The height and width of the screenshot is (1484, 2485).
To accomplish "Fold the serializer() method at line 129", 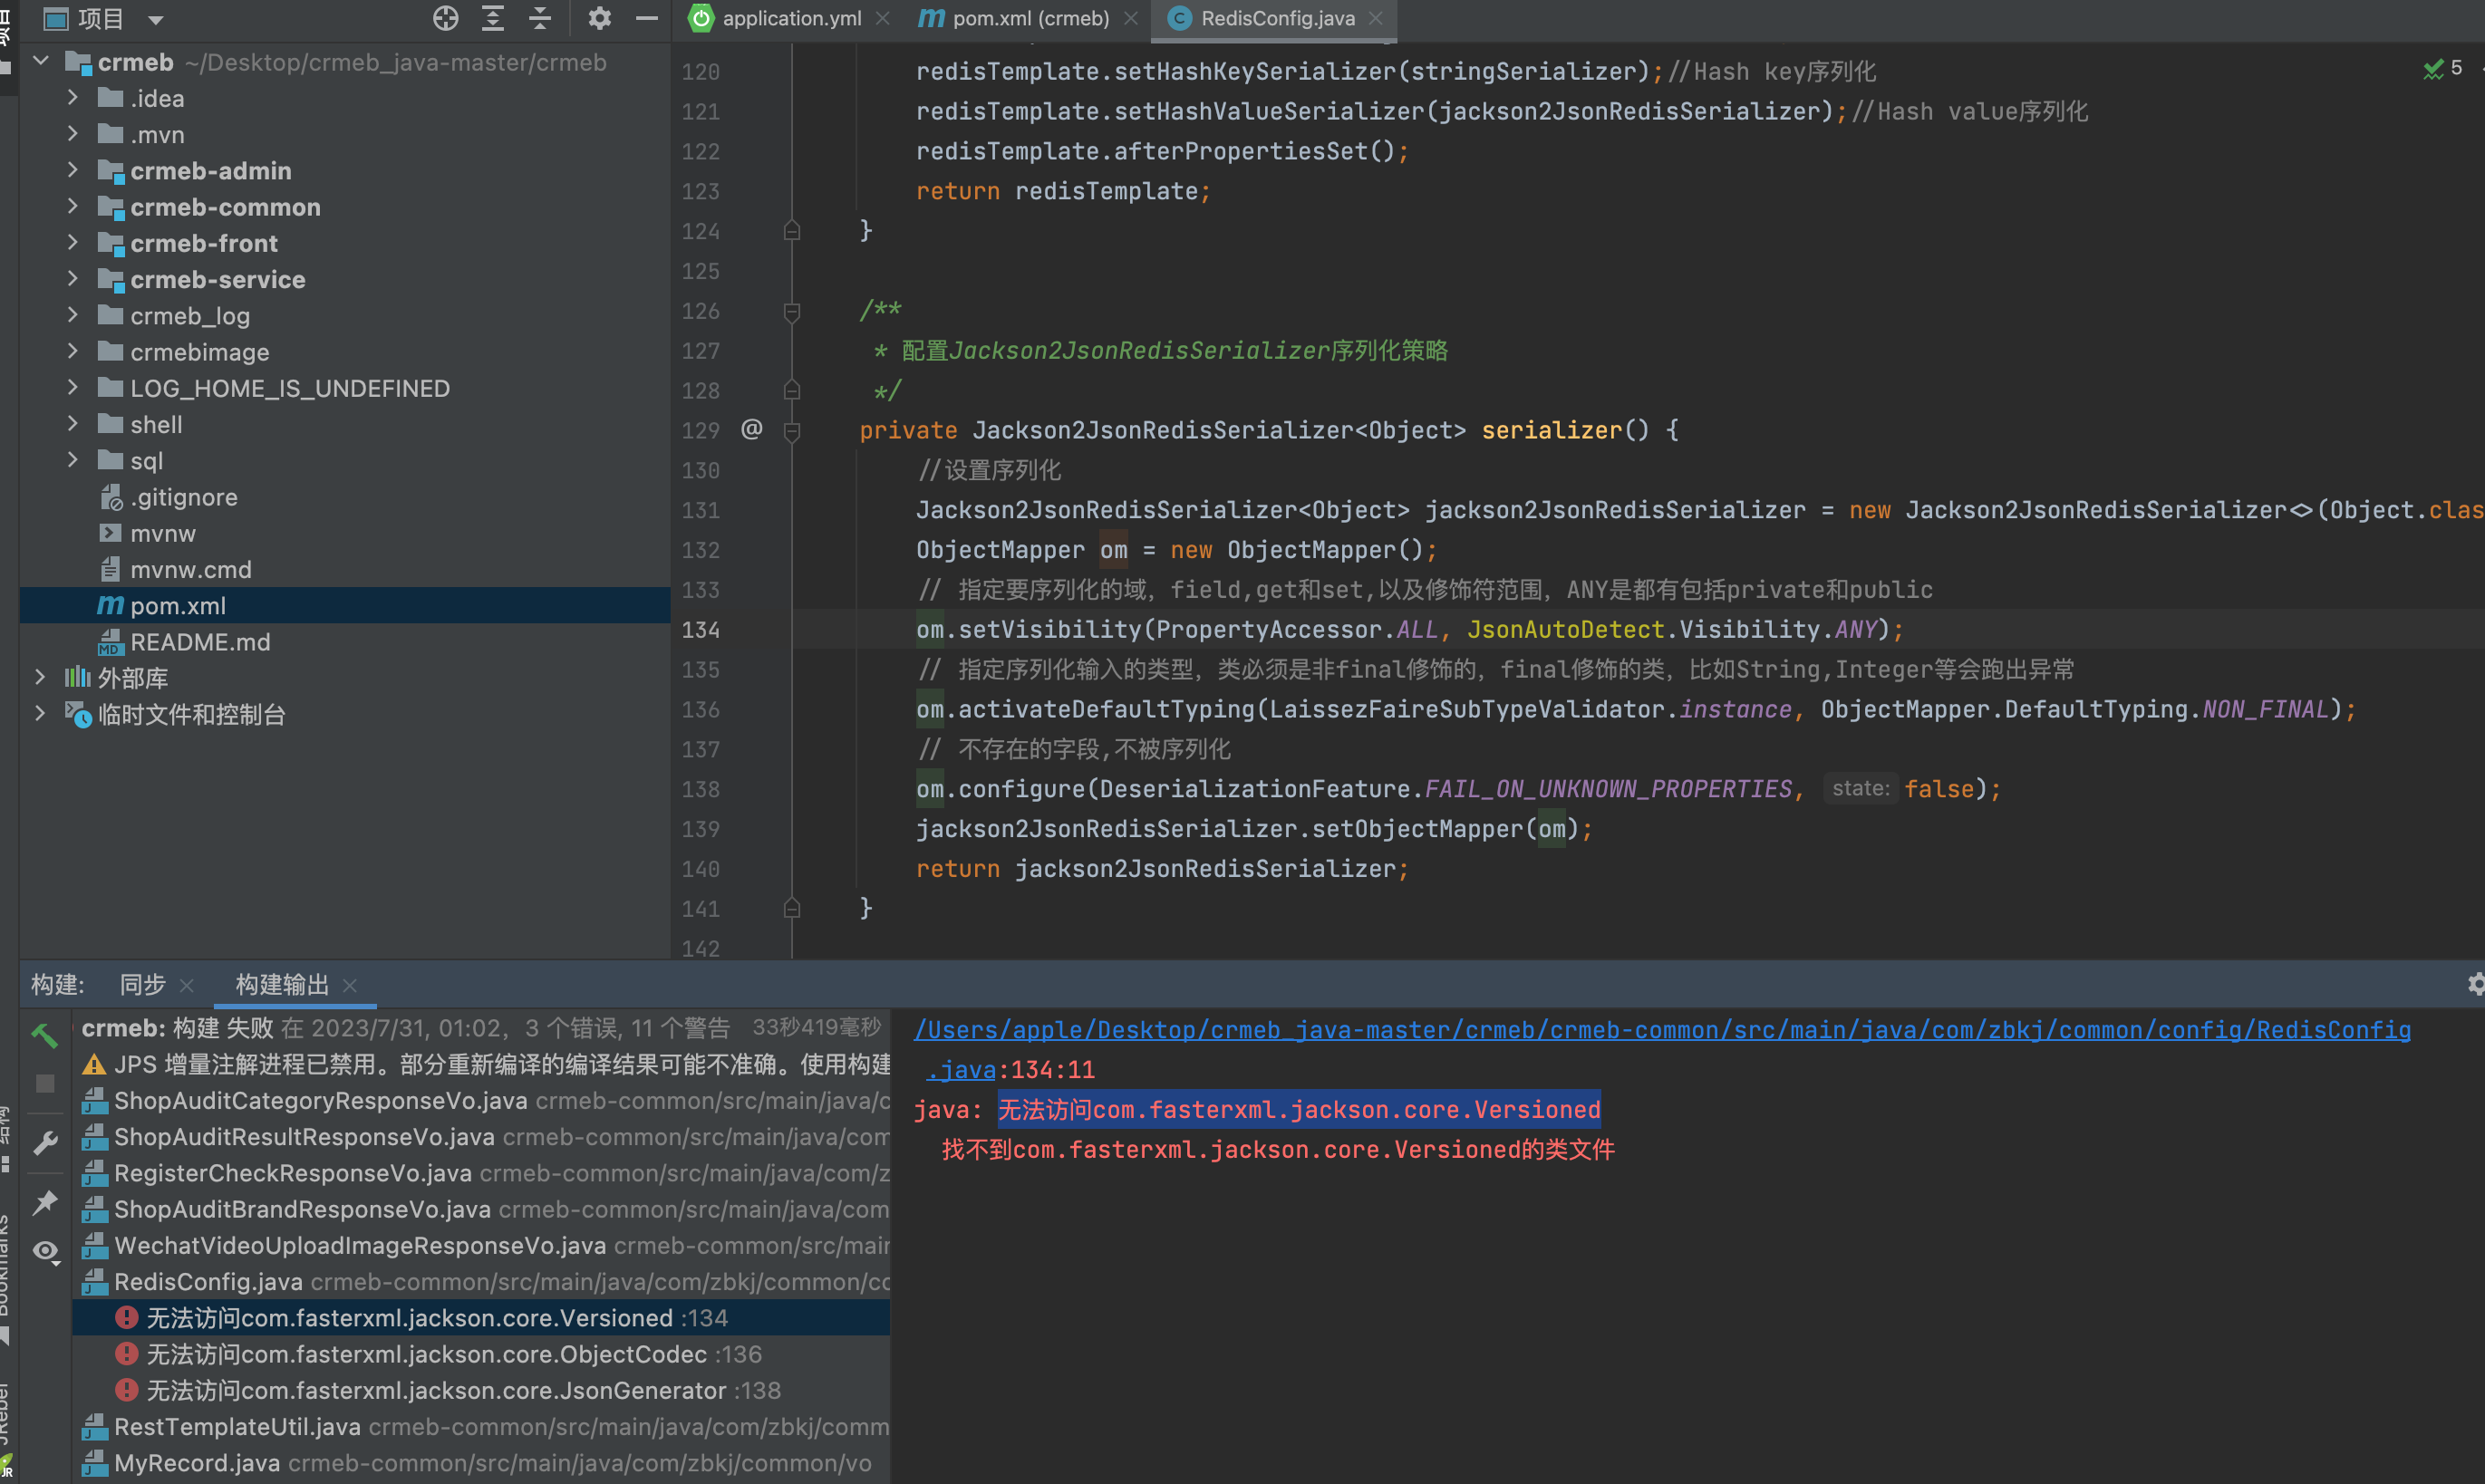I will 792,431.
